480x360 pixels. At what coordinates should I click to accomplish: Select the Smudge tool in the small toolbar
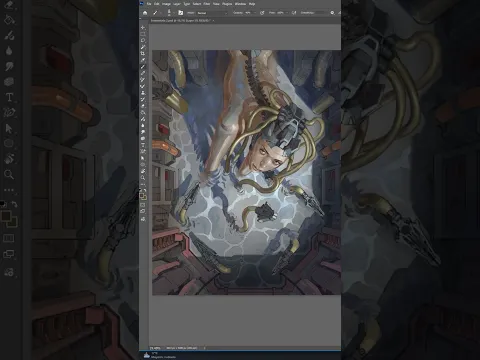click(x=143, y=132)
